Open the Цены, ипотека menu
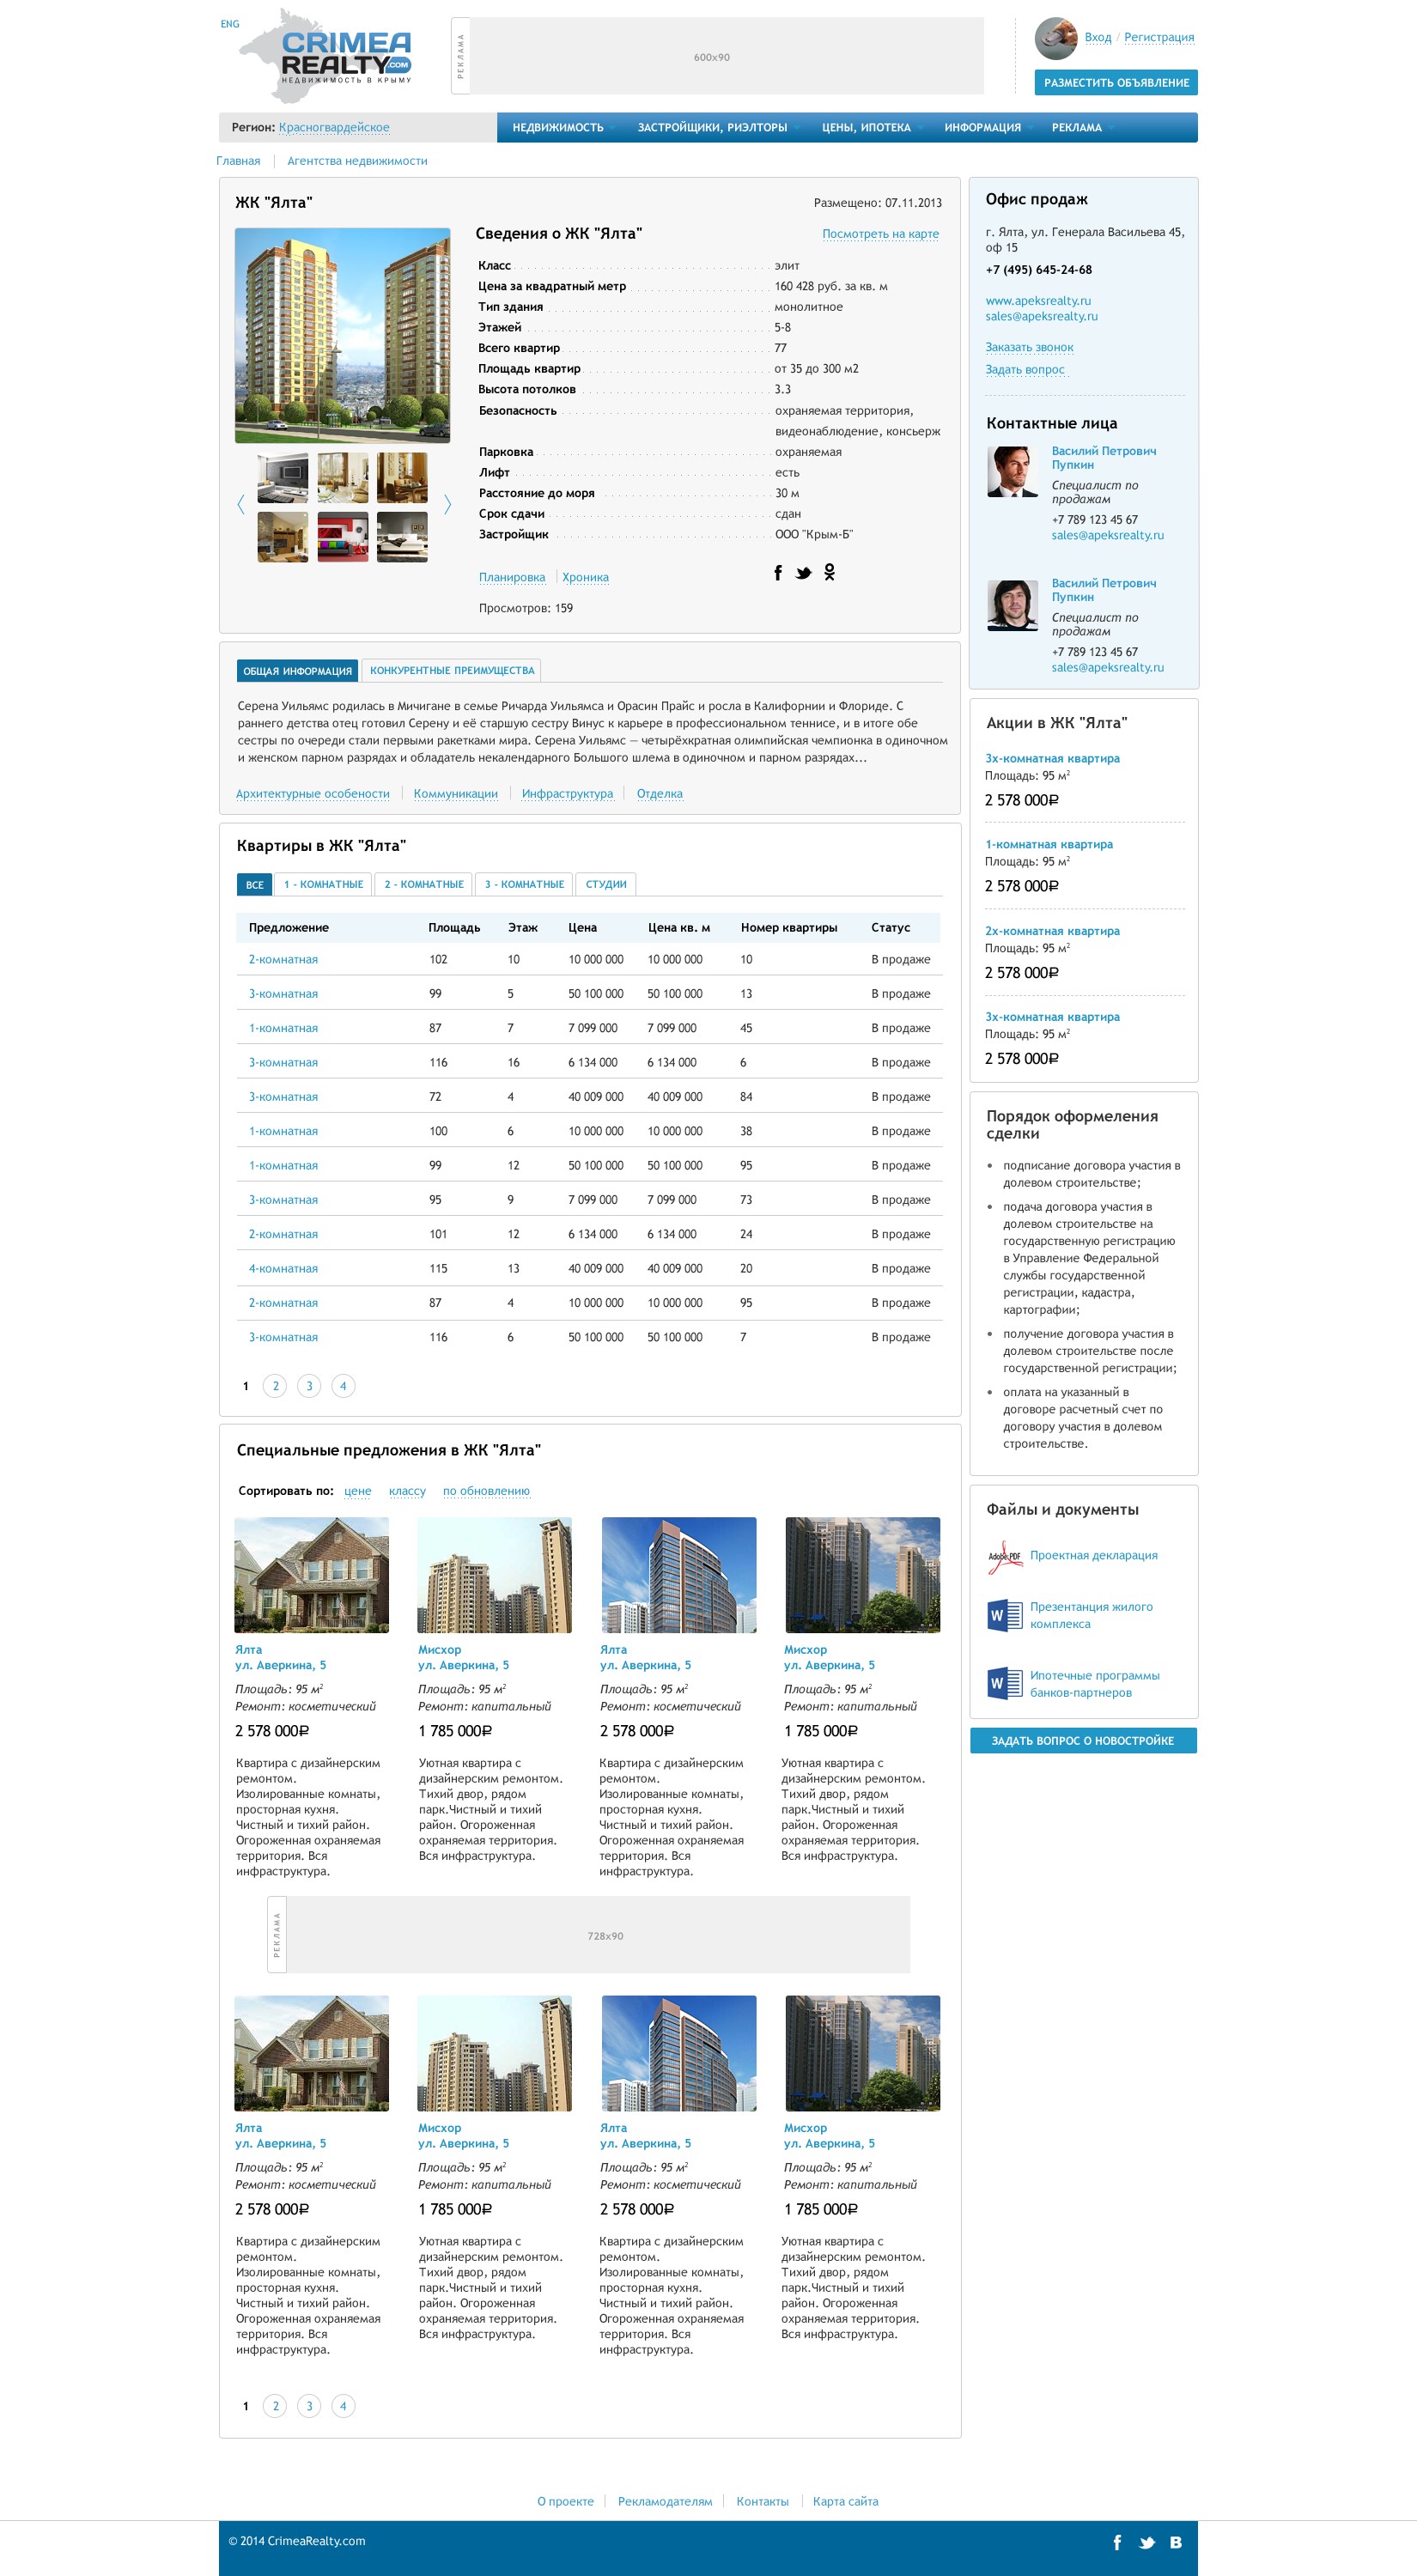The image size is (1417, 2576). click(x=867, y=128)
